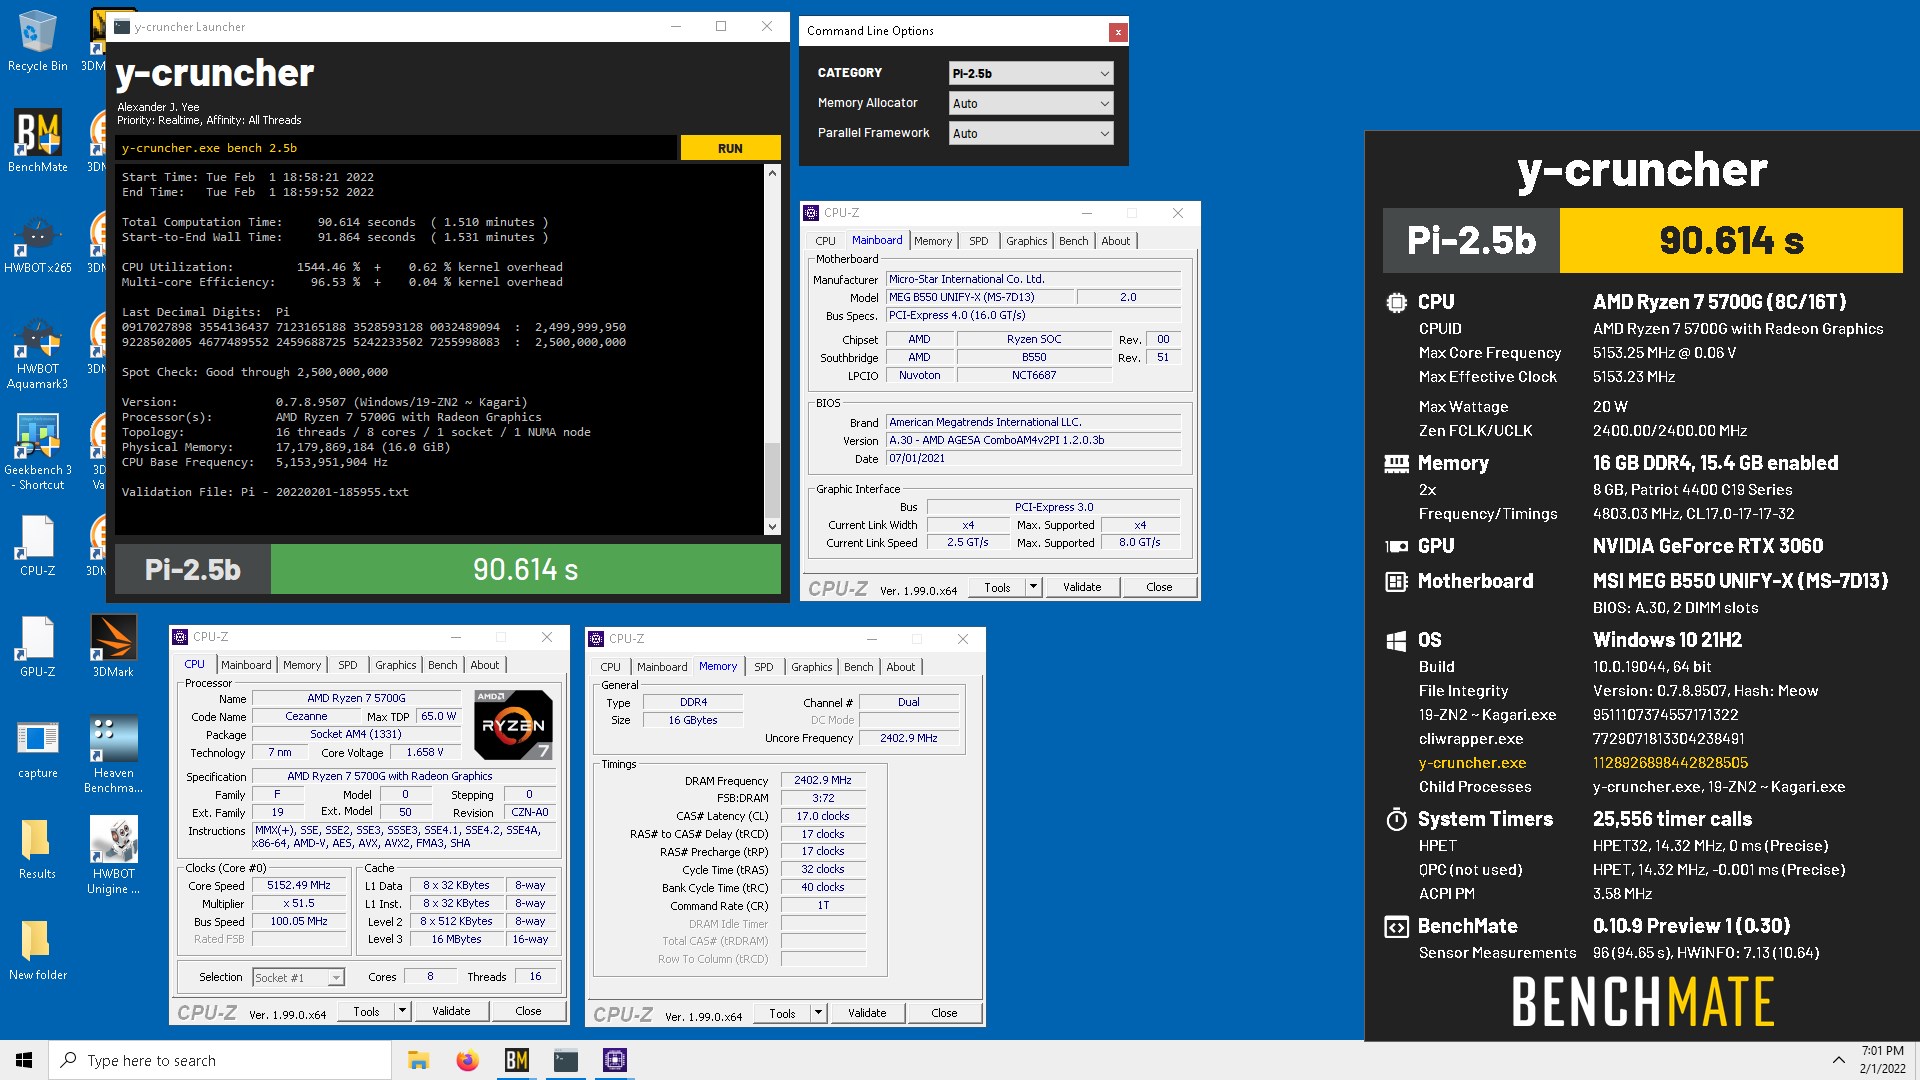Launch 3DMark desktop icon
The width and height of the screenshot is (1920, 1080).
pyautogui.click(x=113, y=646)
